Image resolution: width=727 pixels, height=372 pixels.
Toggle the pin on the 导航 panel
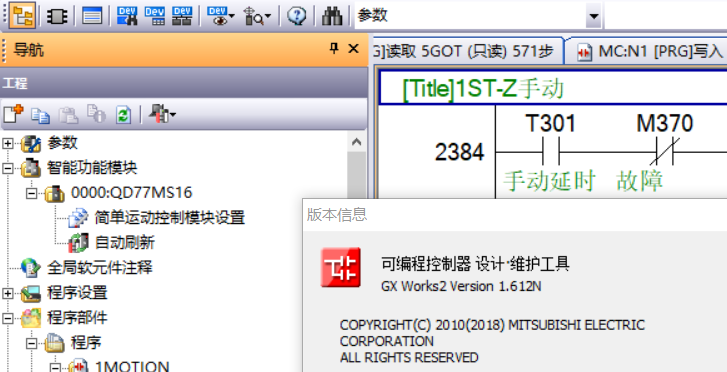[x=334, y=48]
